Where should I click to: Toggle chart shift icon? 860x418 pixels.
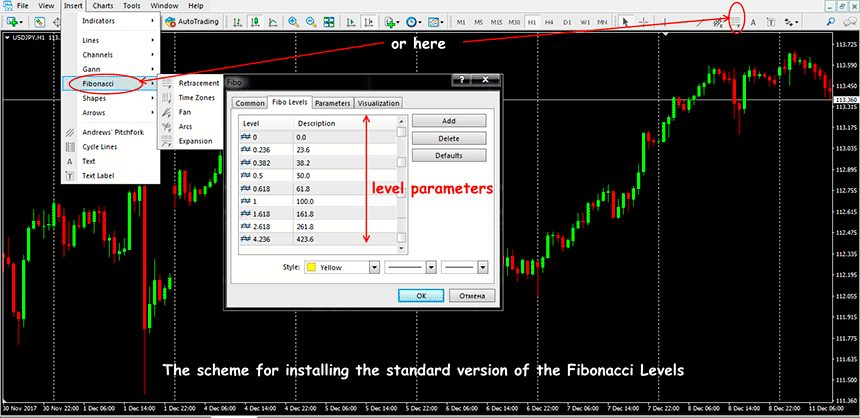tap(369, 22)
